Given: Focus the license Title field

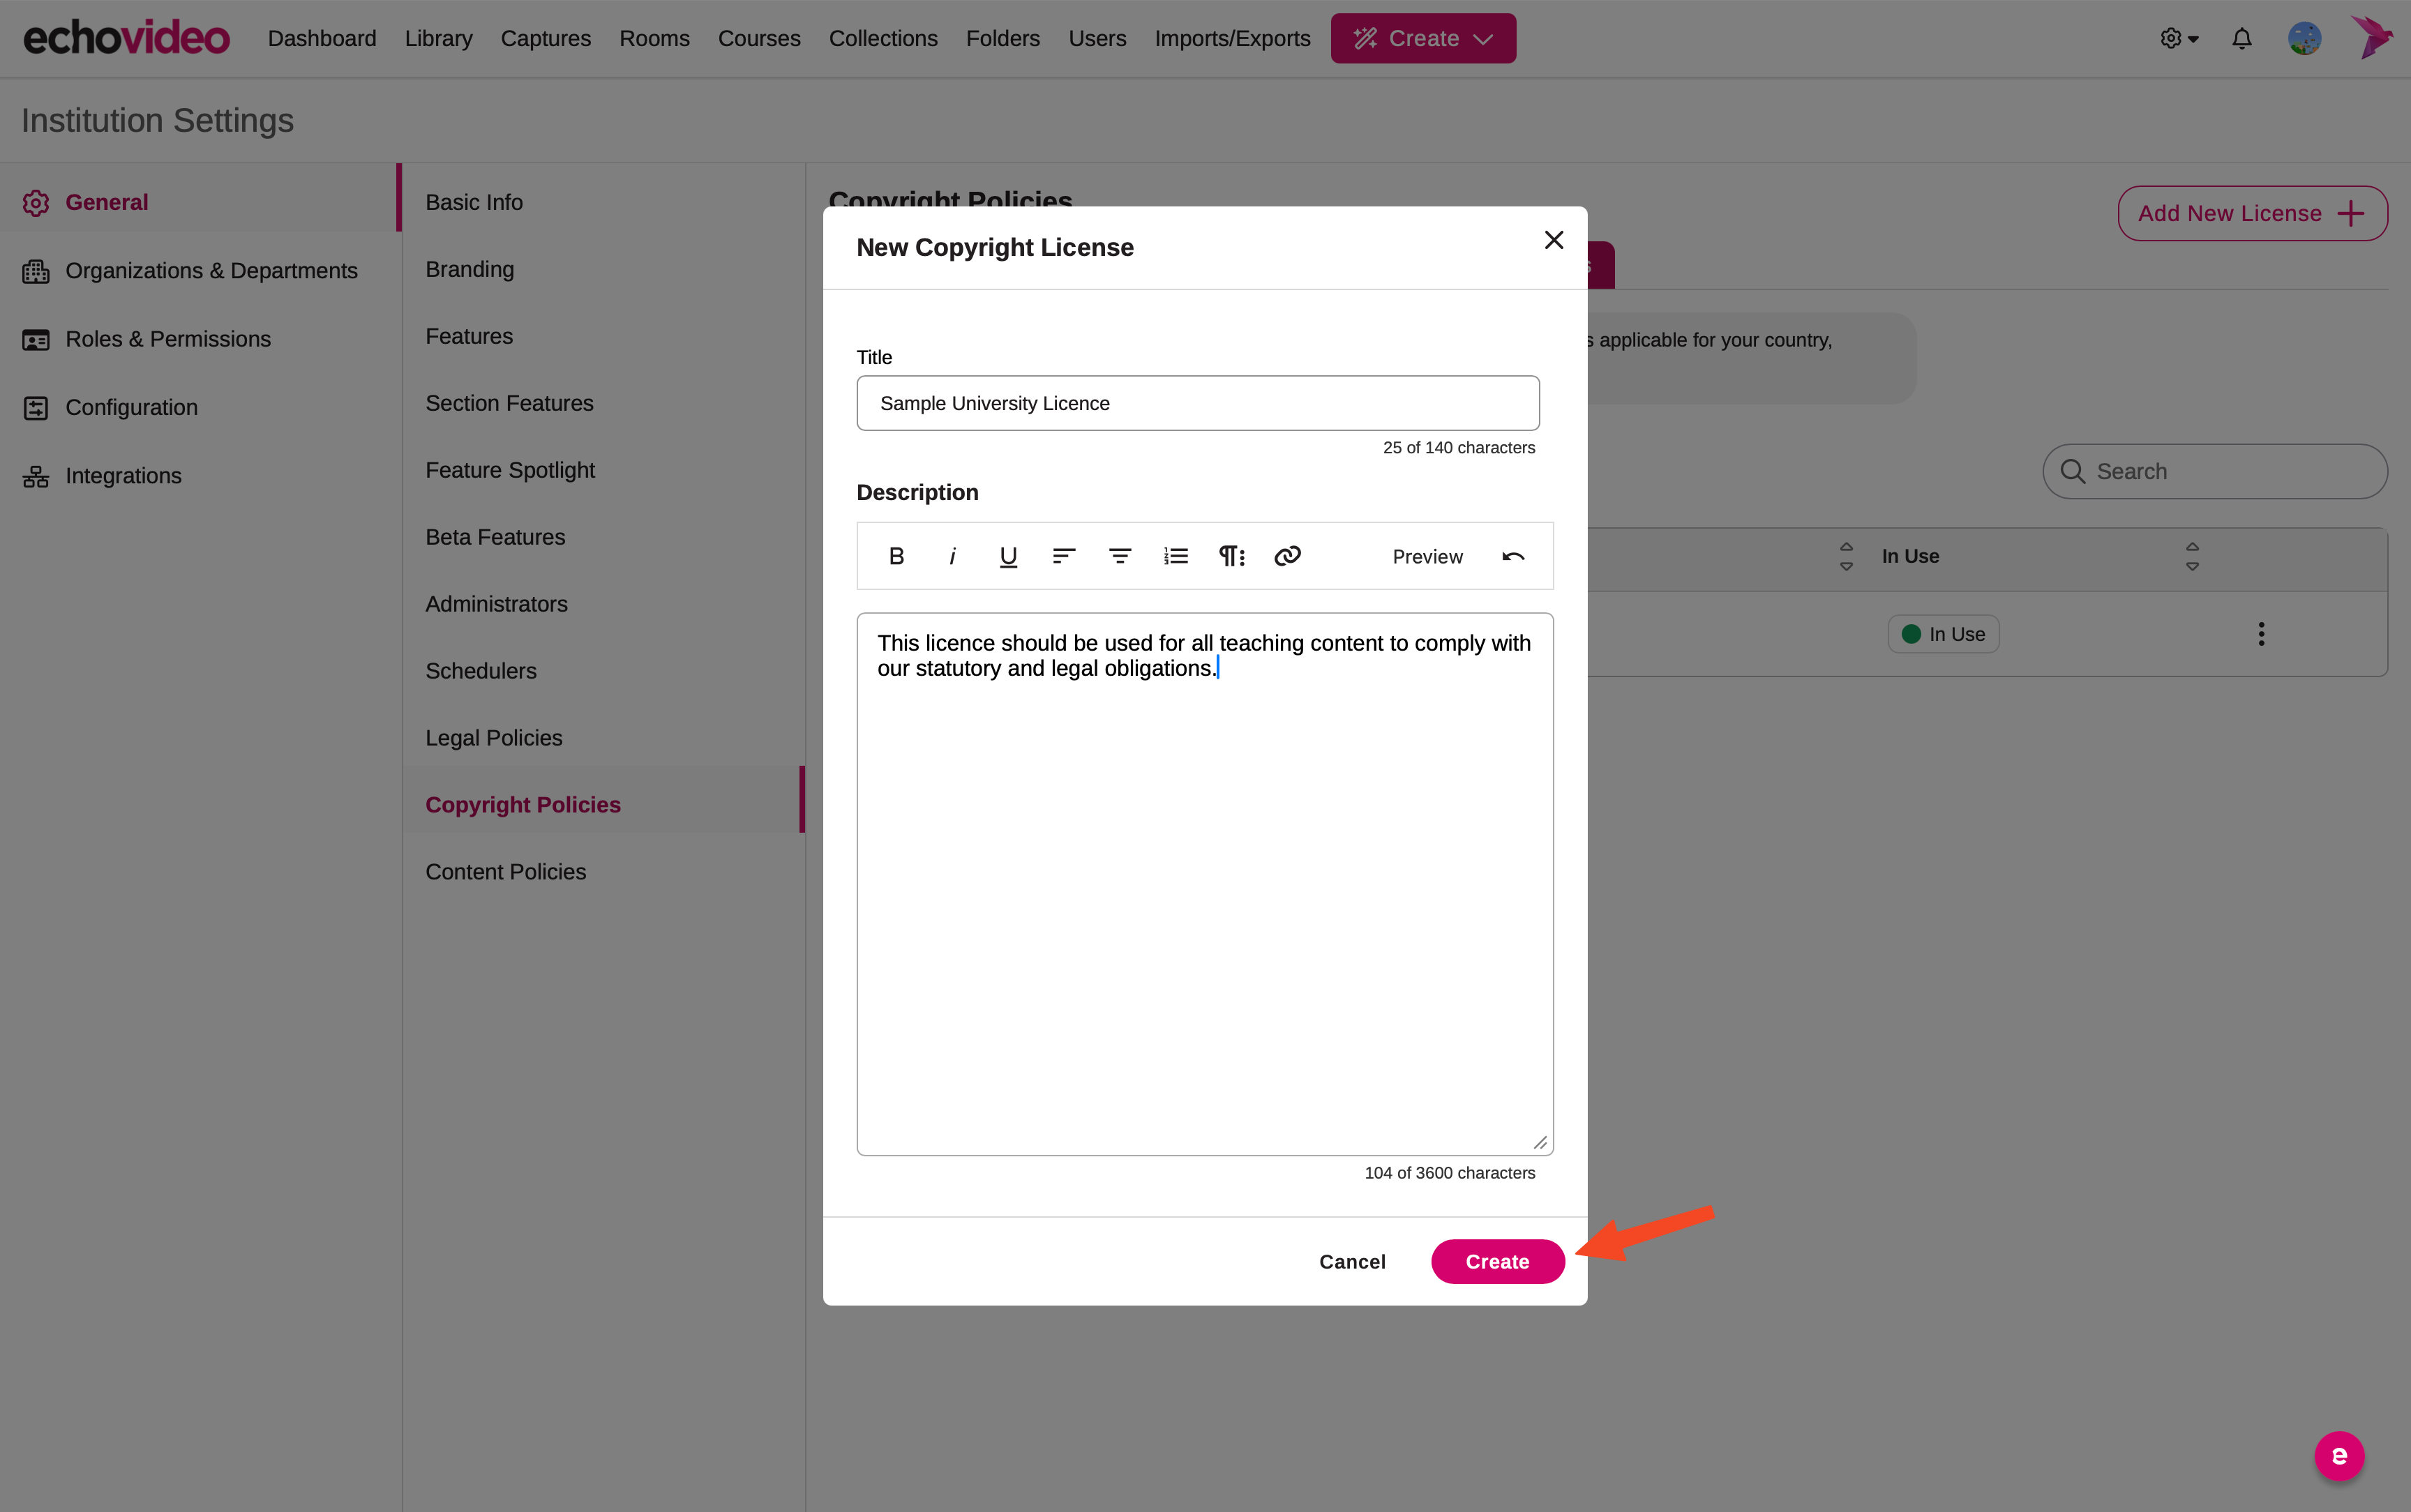Looking at the screenshot, I should (1197, 403).
